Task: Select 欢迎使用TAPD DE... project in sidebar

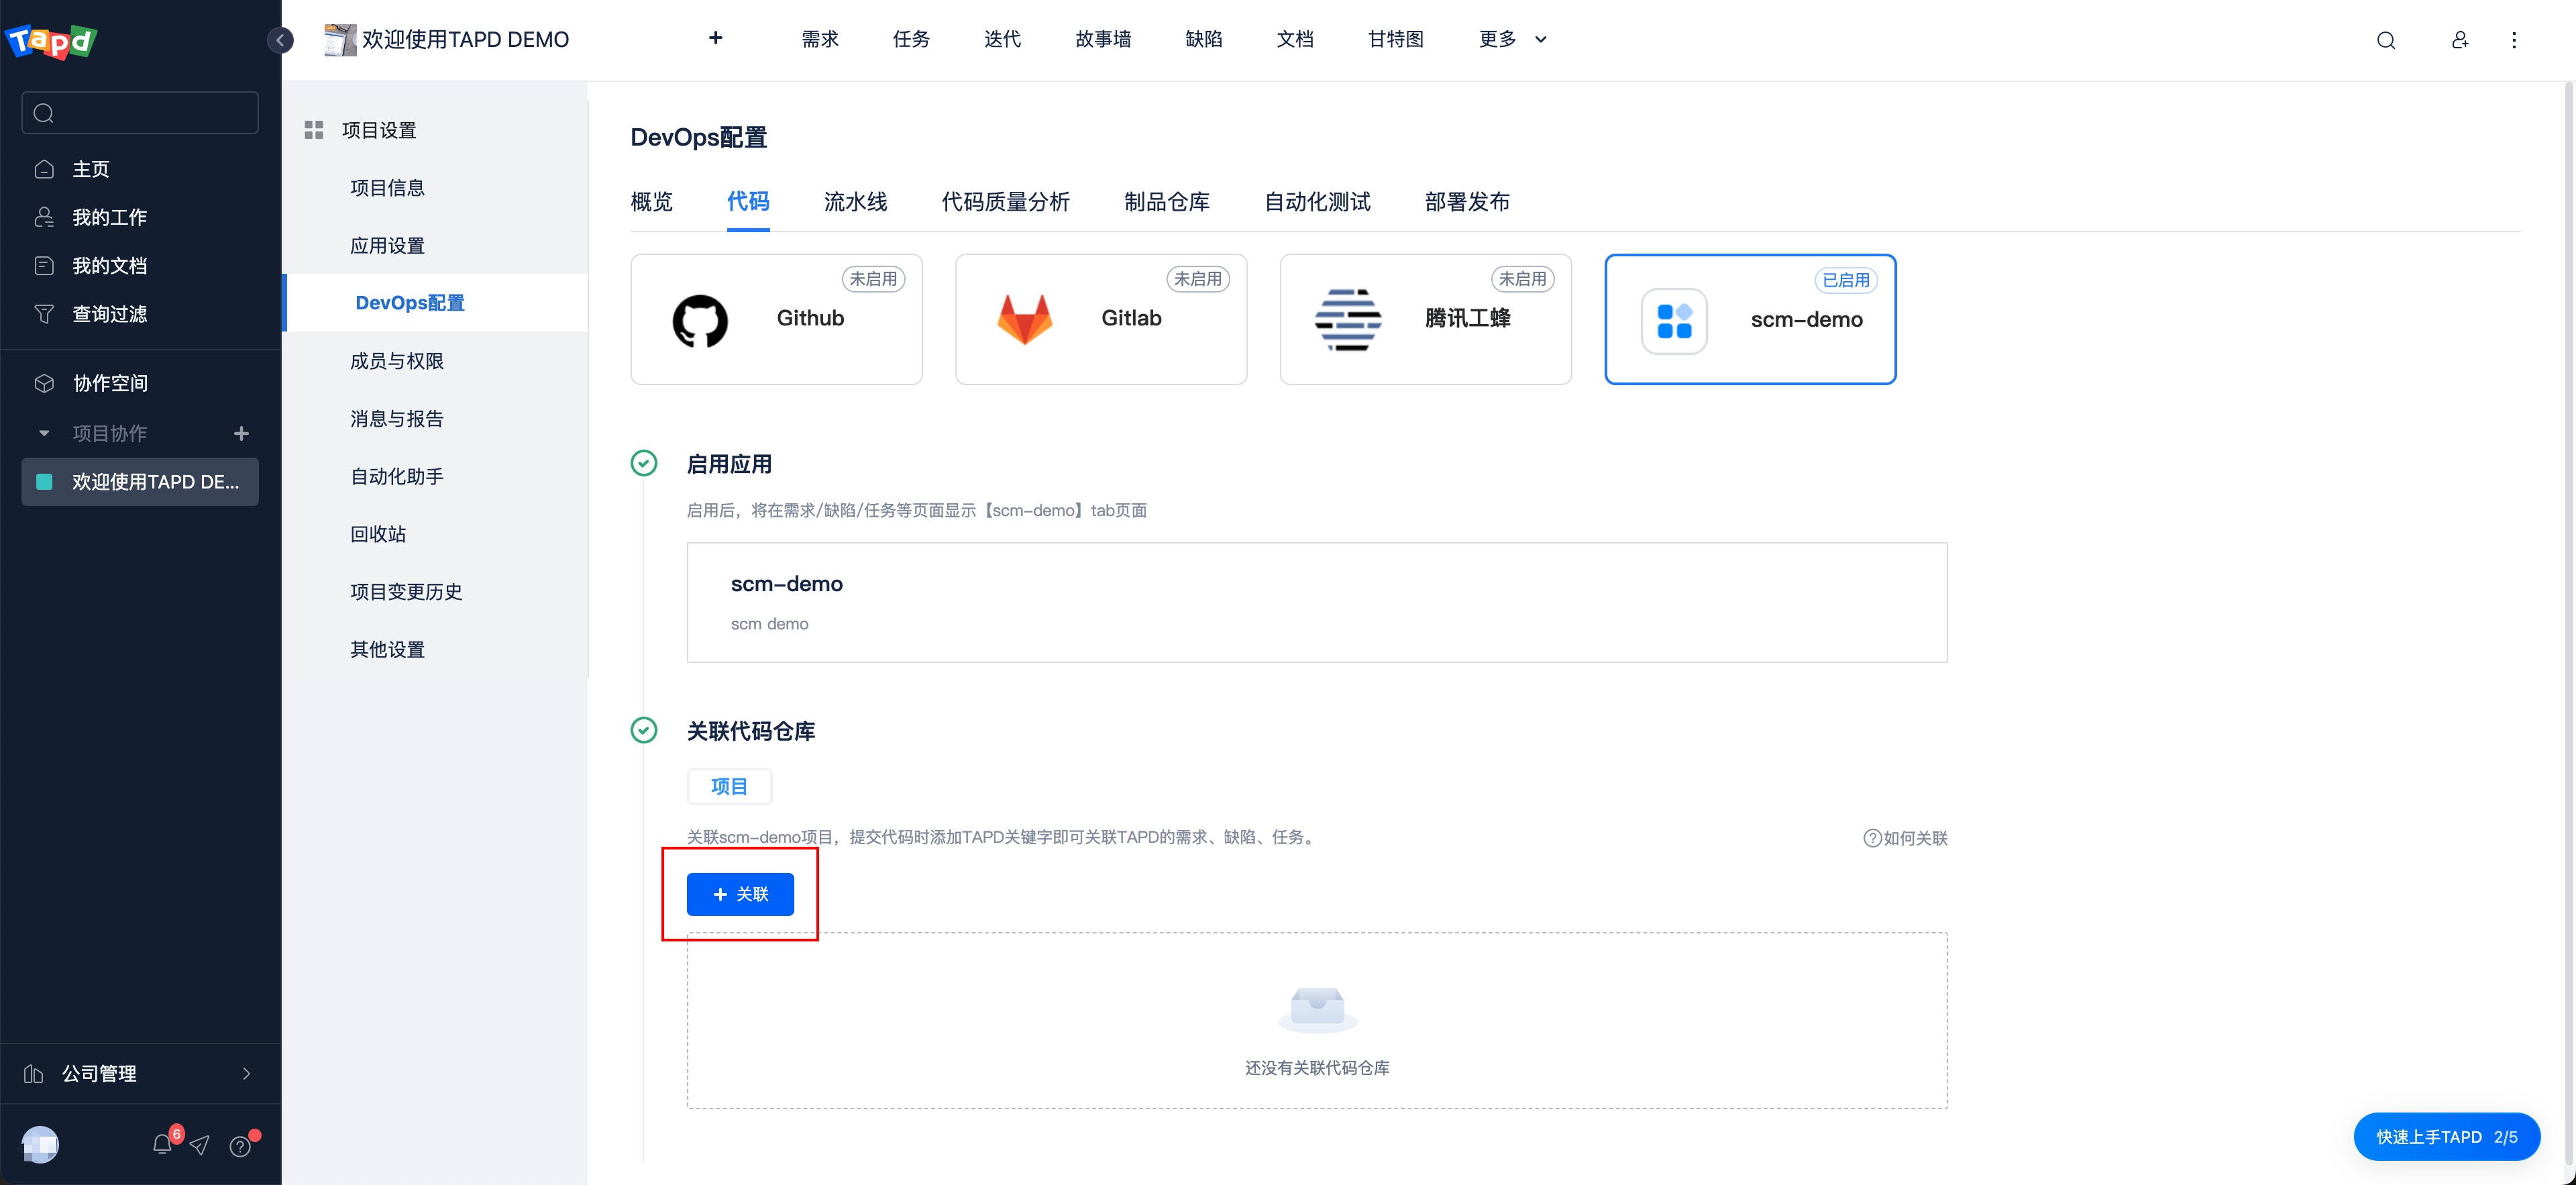Action: [x=140, y=482]
